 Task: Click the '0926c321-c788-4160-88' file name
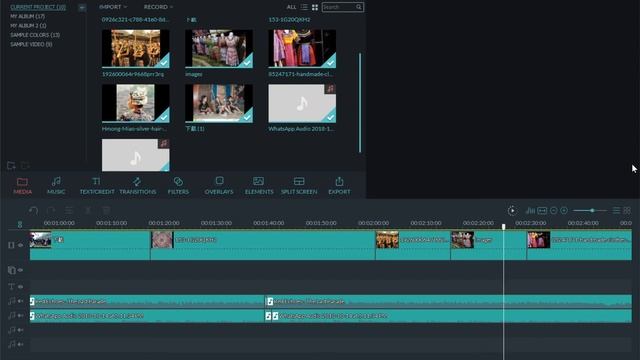point(135,20)
